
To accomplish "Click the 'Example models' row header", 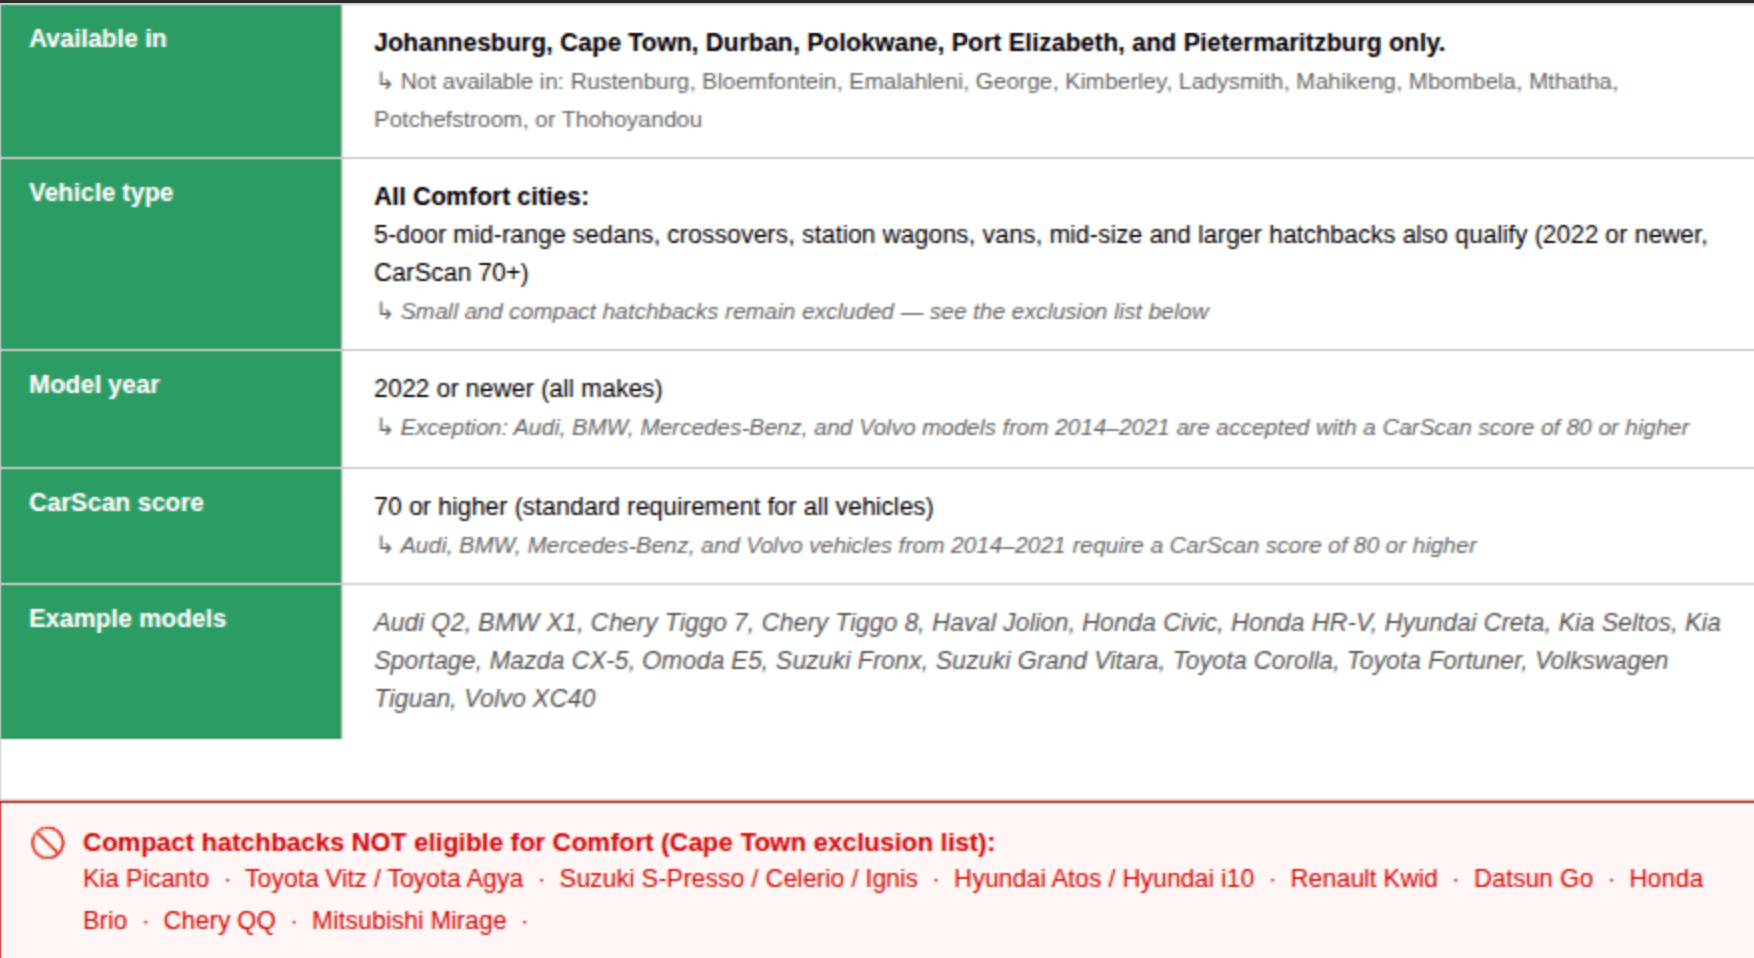I will (171, 662).
